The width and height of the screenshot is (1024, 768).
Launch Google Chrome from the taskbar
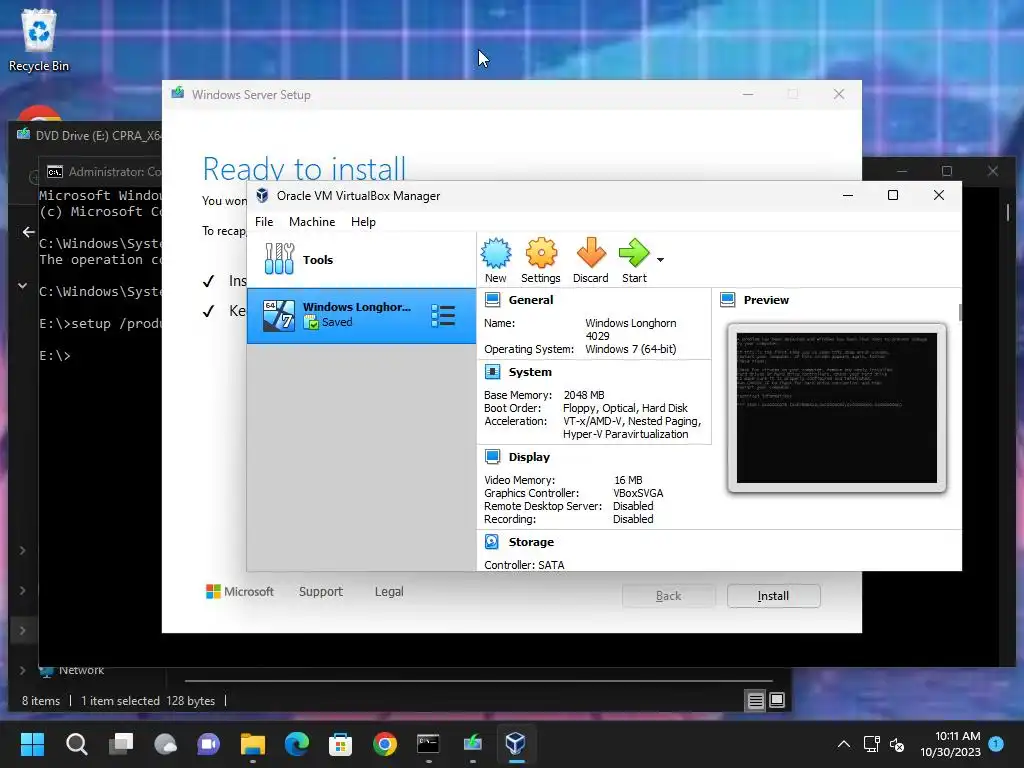click(x=385, y=744)
